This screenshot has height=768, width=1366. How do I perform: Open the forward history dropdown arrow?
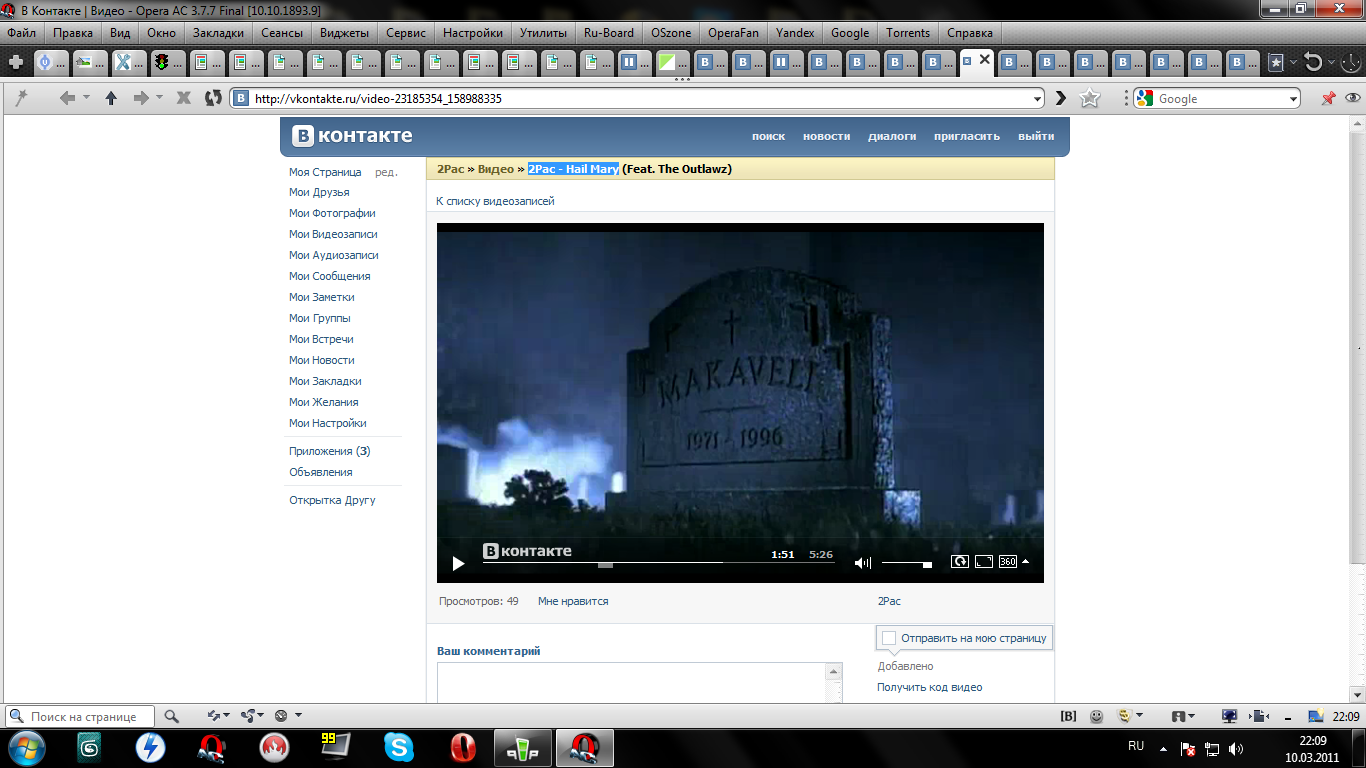click(159, 98)
